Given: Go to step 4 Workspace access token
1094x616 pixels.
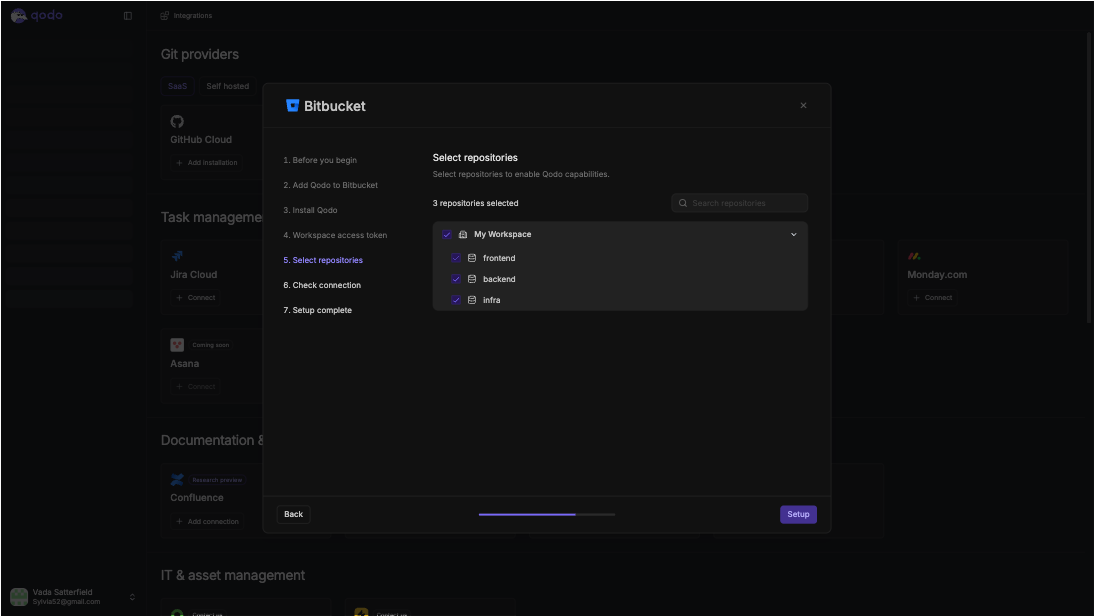Looking at the screenshot, I should 335,235.
